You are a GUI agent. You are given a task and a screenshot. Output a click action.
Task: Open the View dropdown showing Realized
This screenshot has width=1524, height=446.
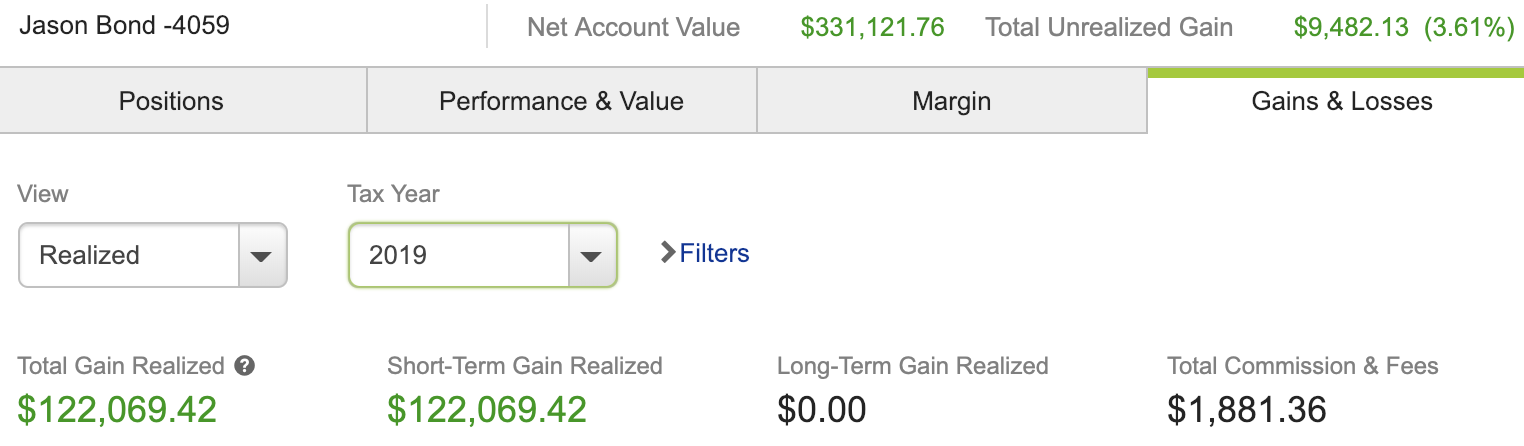click(153, 255)
